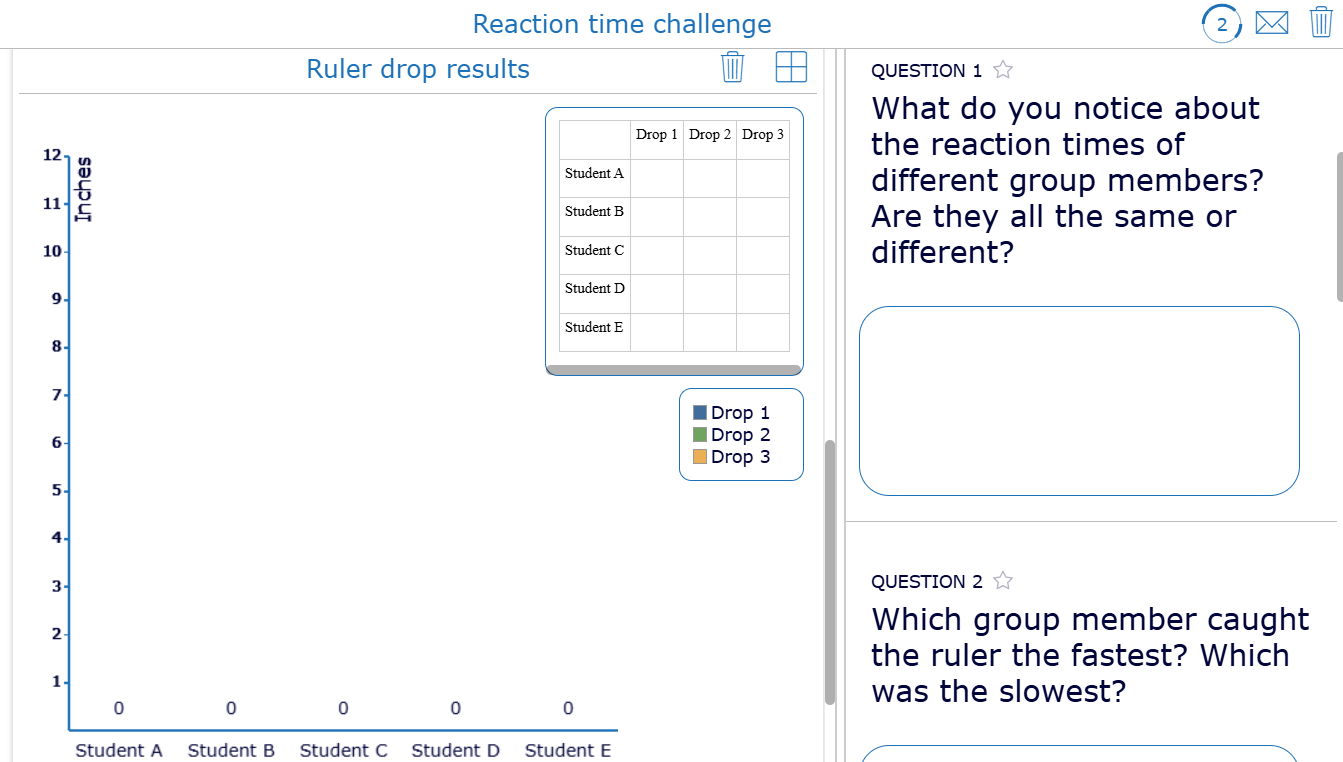Click the envelope icon in the top toolbar
1343x762 pixels.
tap(1271, 21)
